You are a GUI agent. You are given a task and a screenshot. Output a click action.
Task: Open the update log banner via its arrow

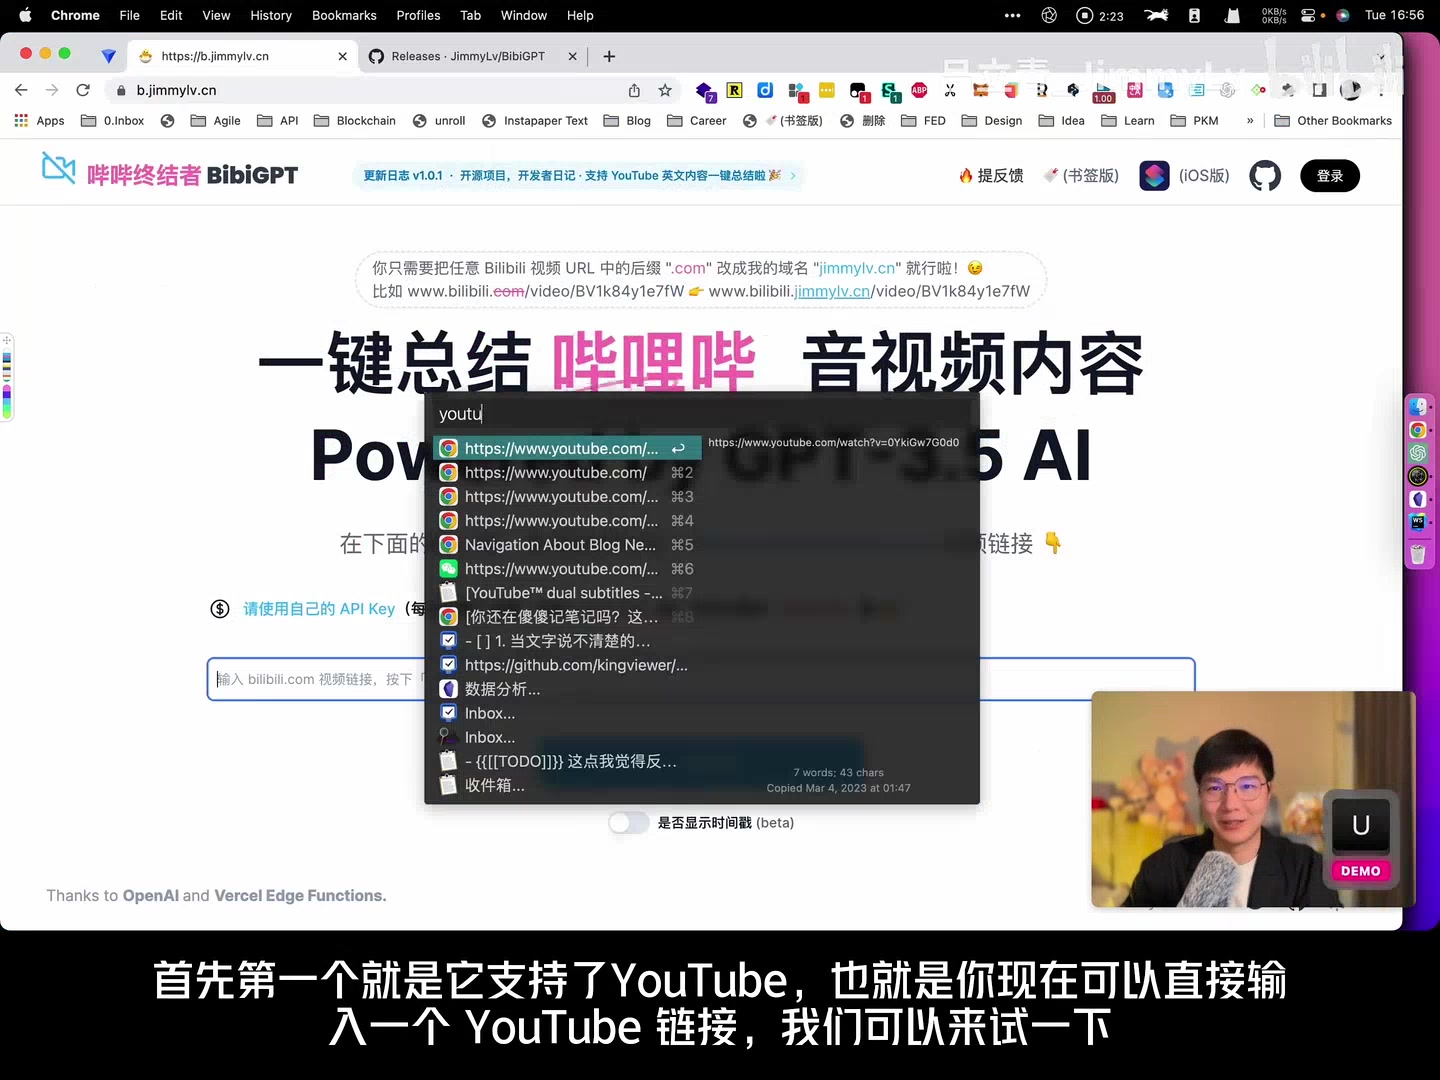click(x=791, y=175)
